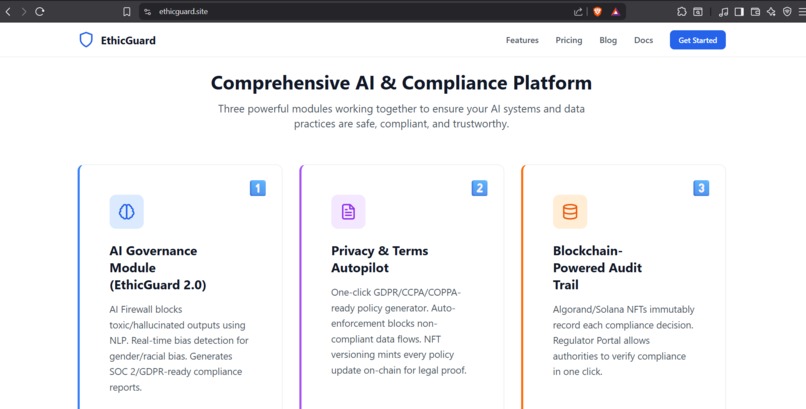Open Brave Rewards triangle icon
The height and width of the screenshot is (409, 806).
tap(615, 11)
